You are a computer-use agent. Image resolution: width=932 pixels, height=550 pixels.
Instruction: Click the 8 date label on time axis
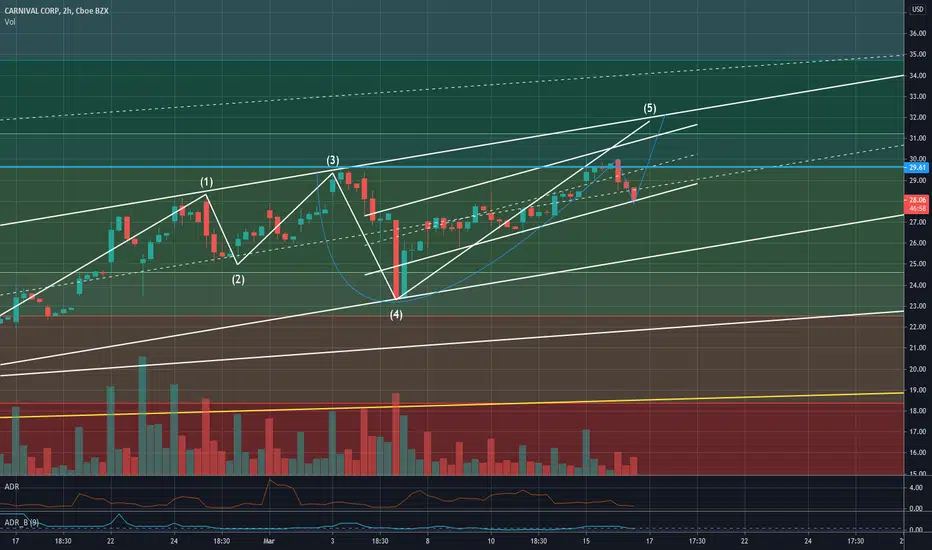pos(427,541)
